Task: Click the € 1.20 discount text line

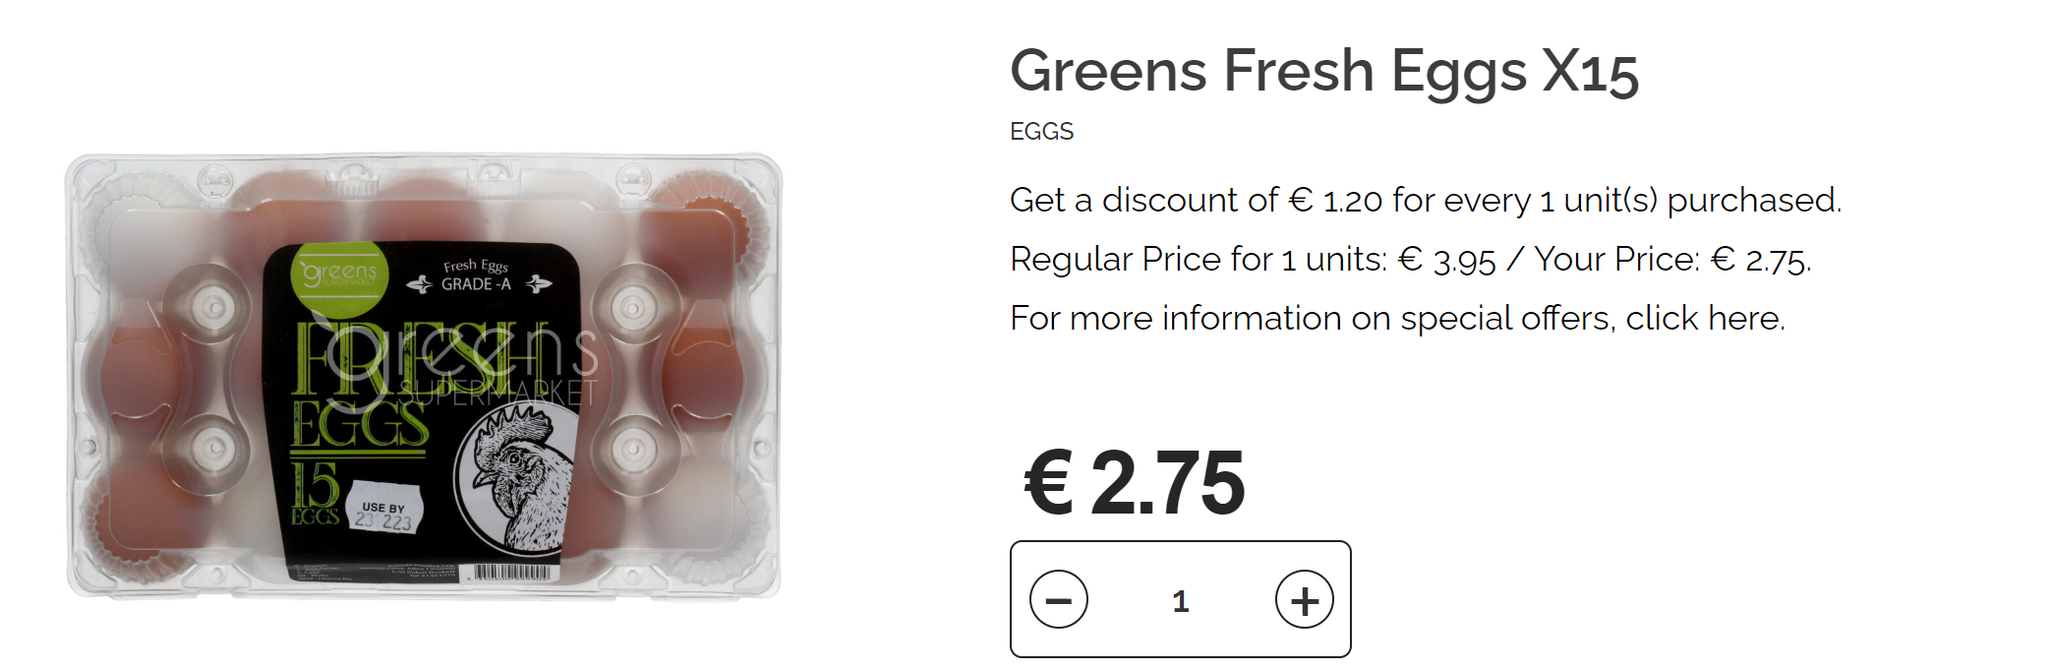Action: coord(1424,200)
